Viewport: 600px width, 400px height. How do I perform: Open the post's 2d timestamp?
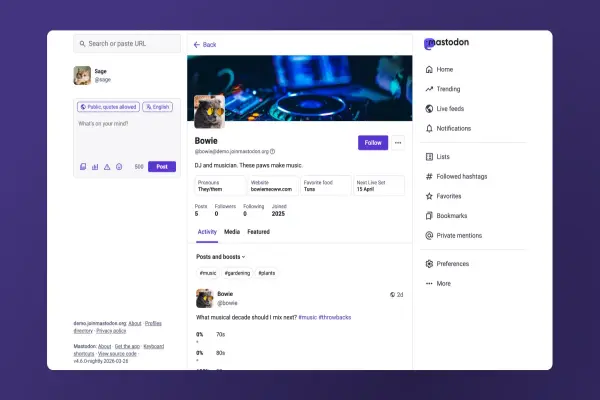click(400, 295)
